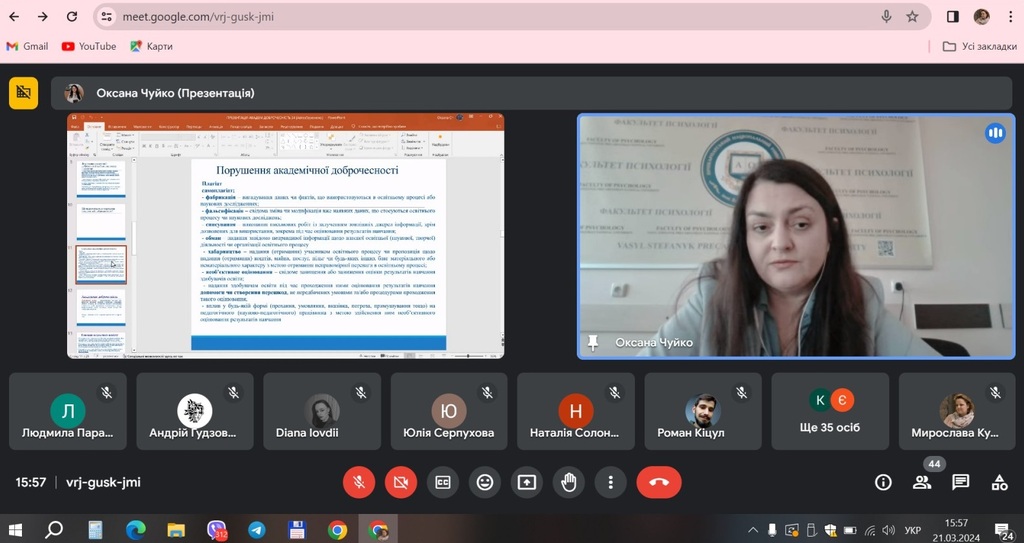Open the chat panel icon
Image resolution: width=1024 pixels, height=543 pixels.
tap(960, 482)
